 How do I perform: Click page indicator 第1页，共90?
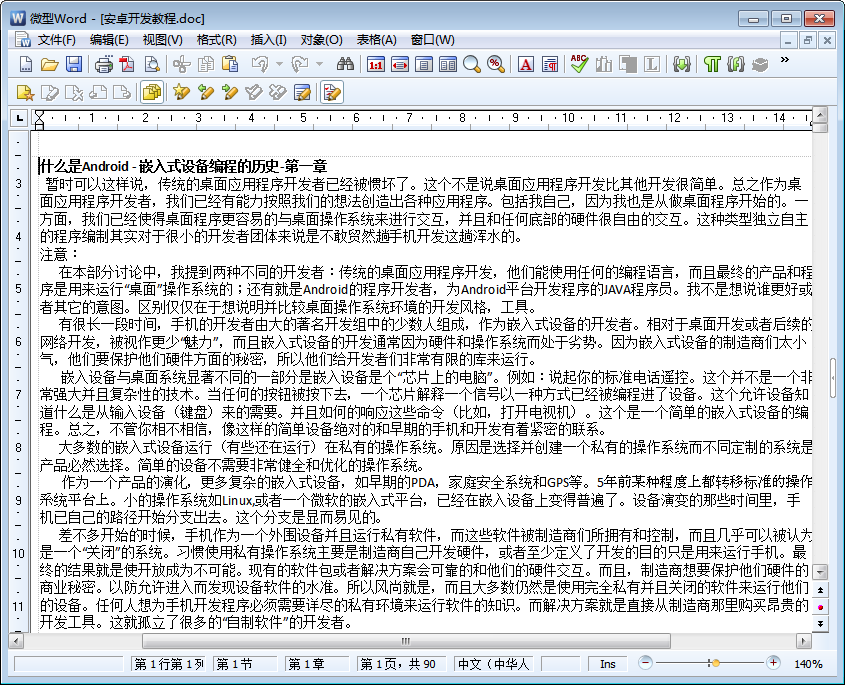tap(401, 664)
